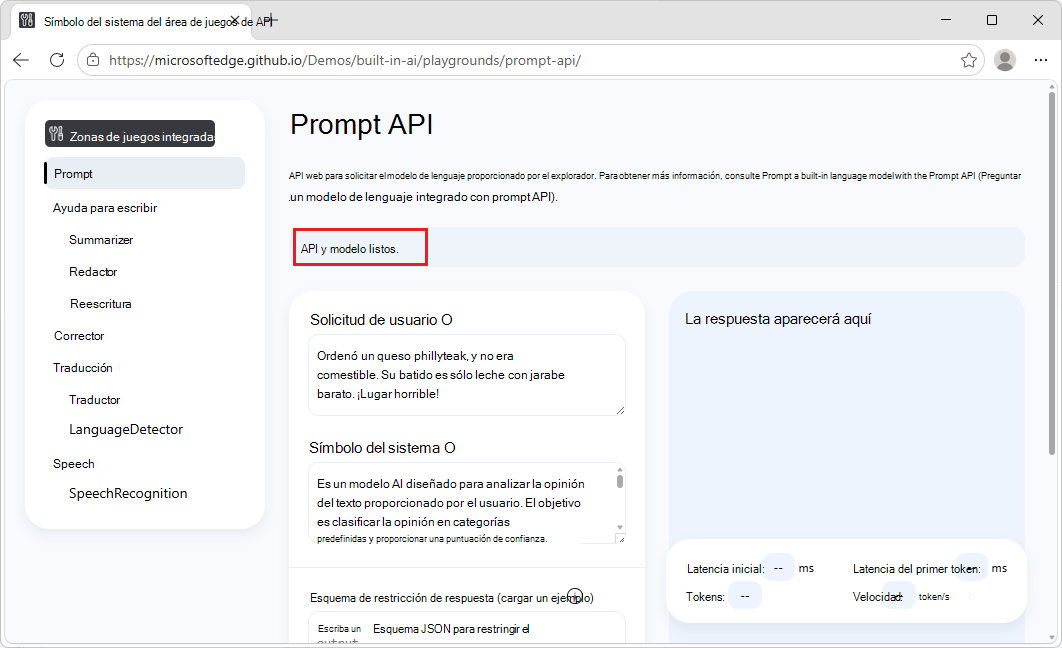Click the info icon beside Símbolo del sistema
The image size is (1062, 648).
(450, 448)
